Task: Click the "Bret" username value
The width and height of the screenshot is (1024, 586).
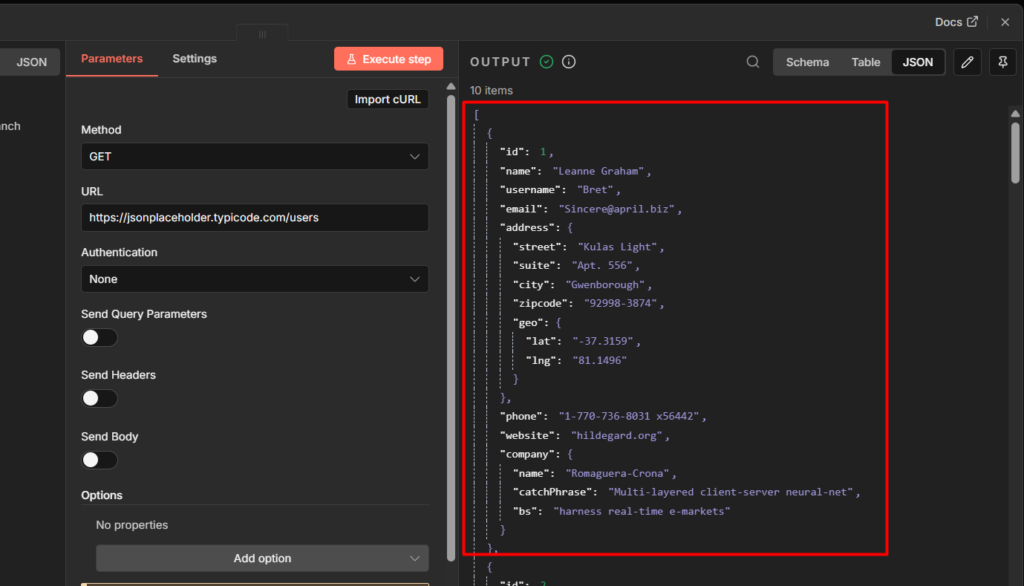Action: pyautogui.click(x=596, y=190)
